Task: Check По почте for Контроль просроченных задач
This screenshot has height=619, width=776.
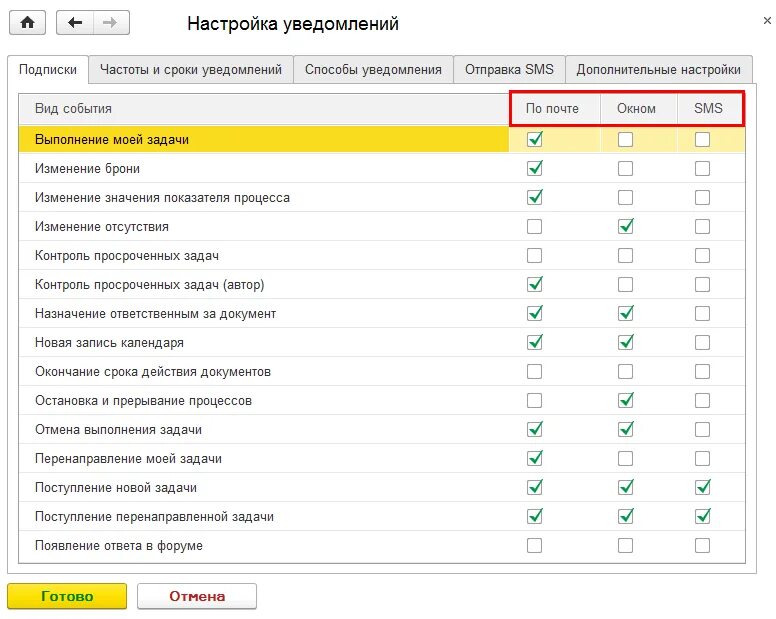Action: click(x=534, y=256)
